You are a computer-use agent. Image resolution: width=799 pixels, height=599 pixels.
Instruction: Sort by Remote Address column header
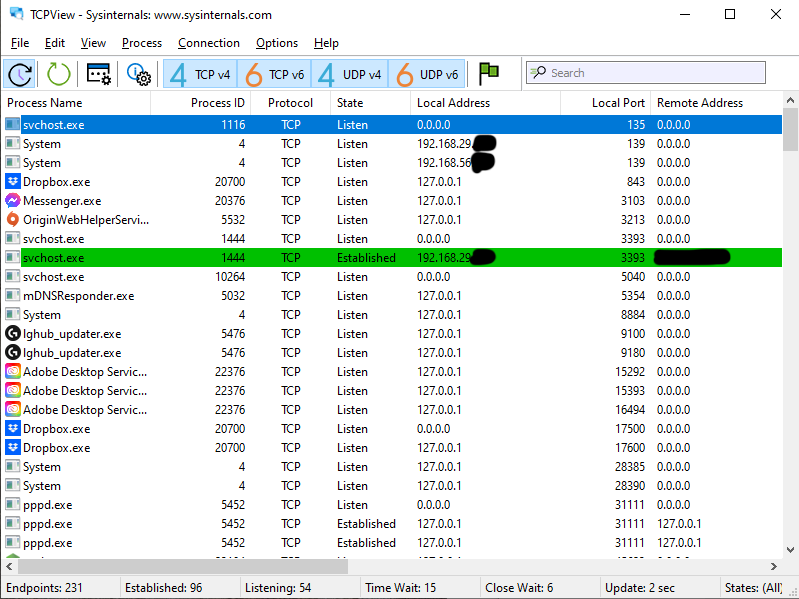click(716, 103)
